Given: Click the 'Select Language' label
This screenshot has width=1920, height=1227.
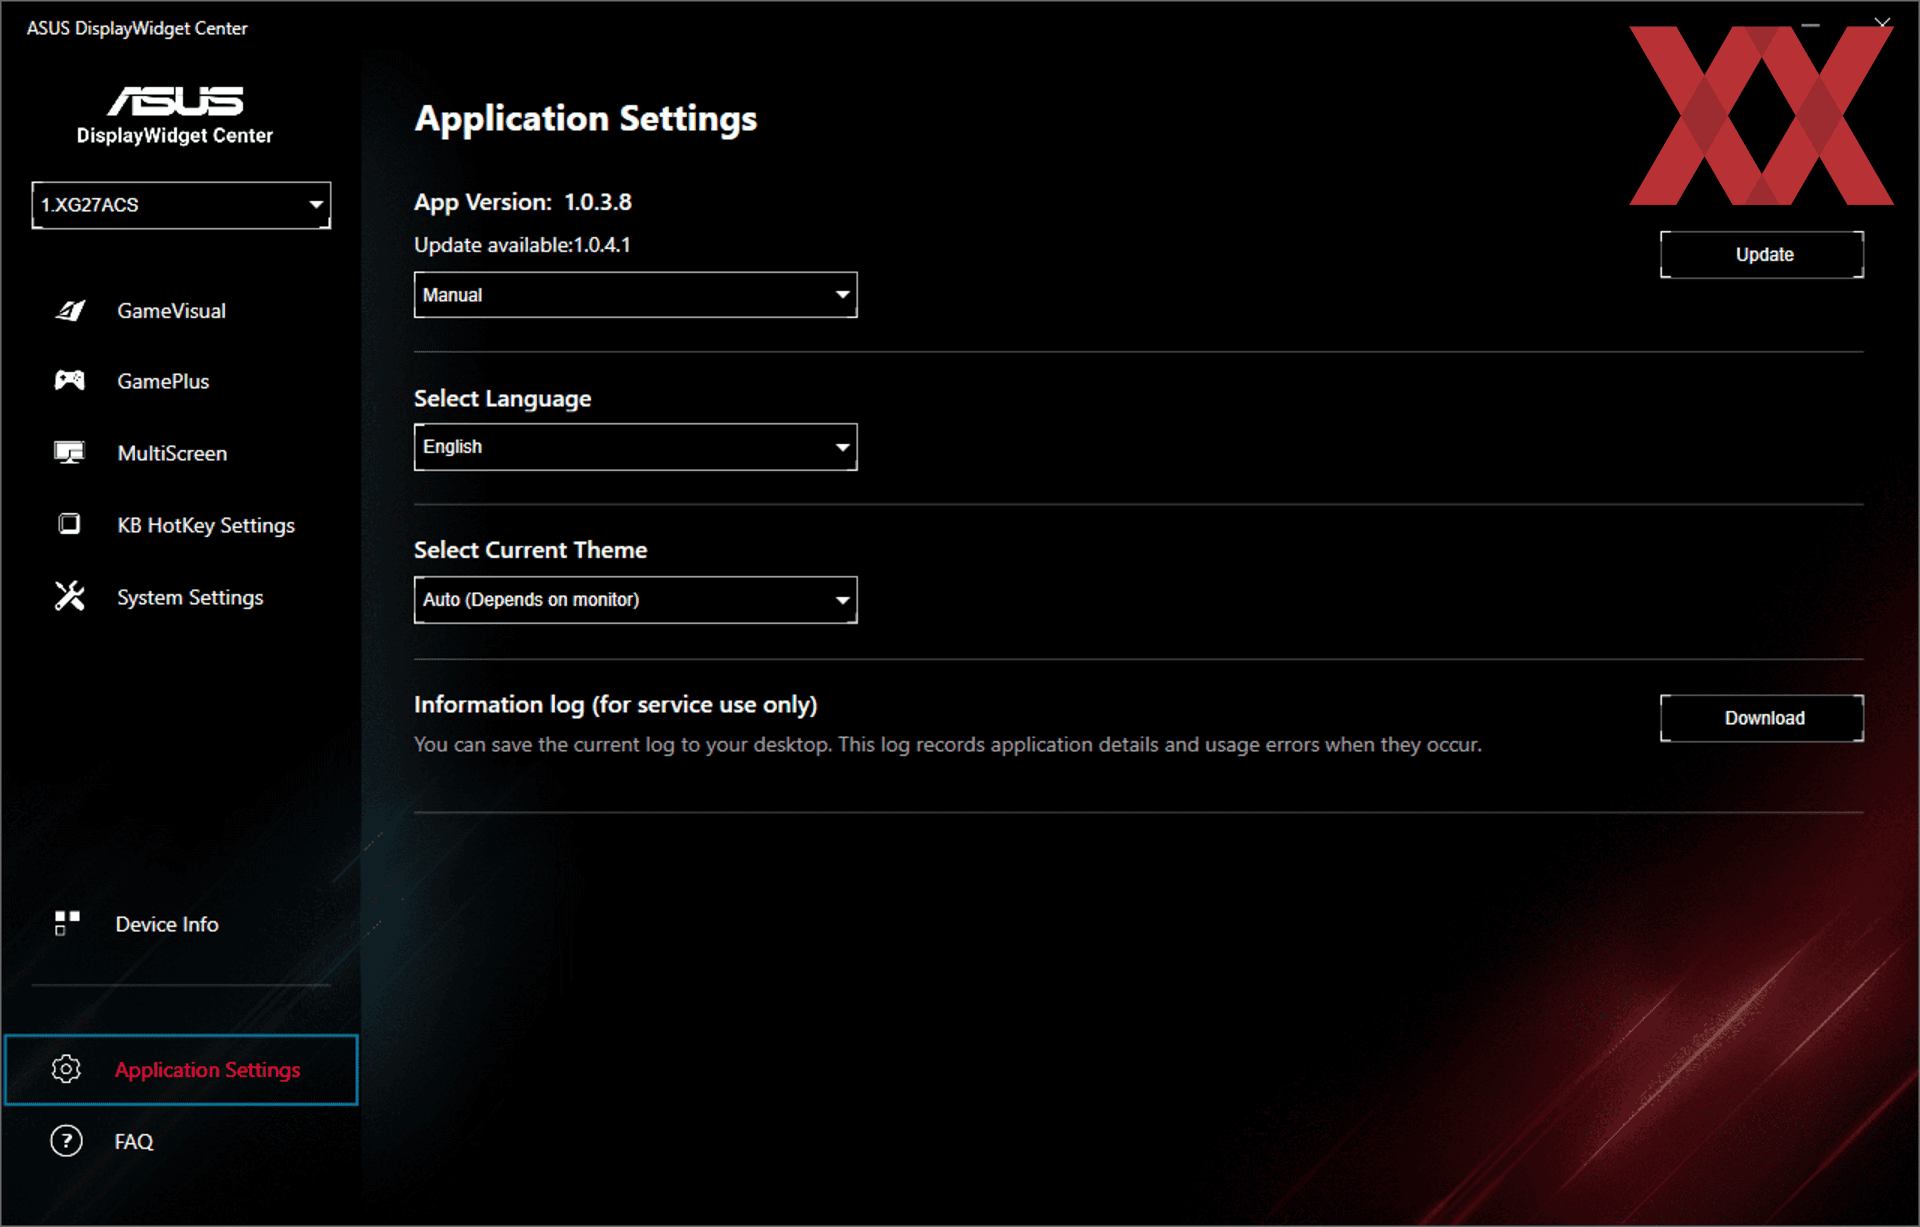Looking at the screenshot, I should [502, 399].
